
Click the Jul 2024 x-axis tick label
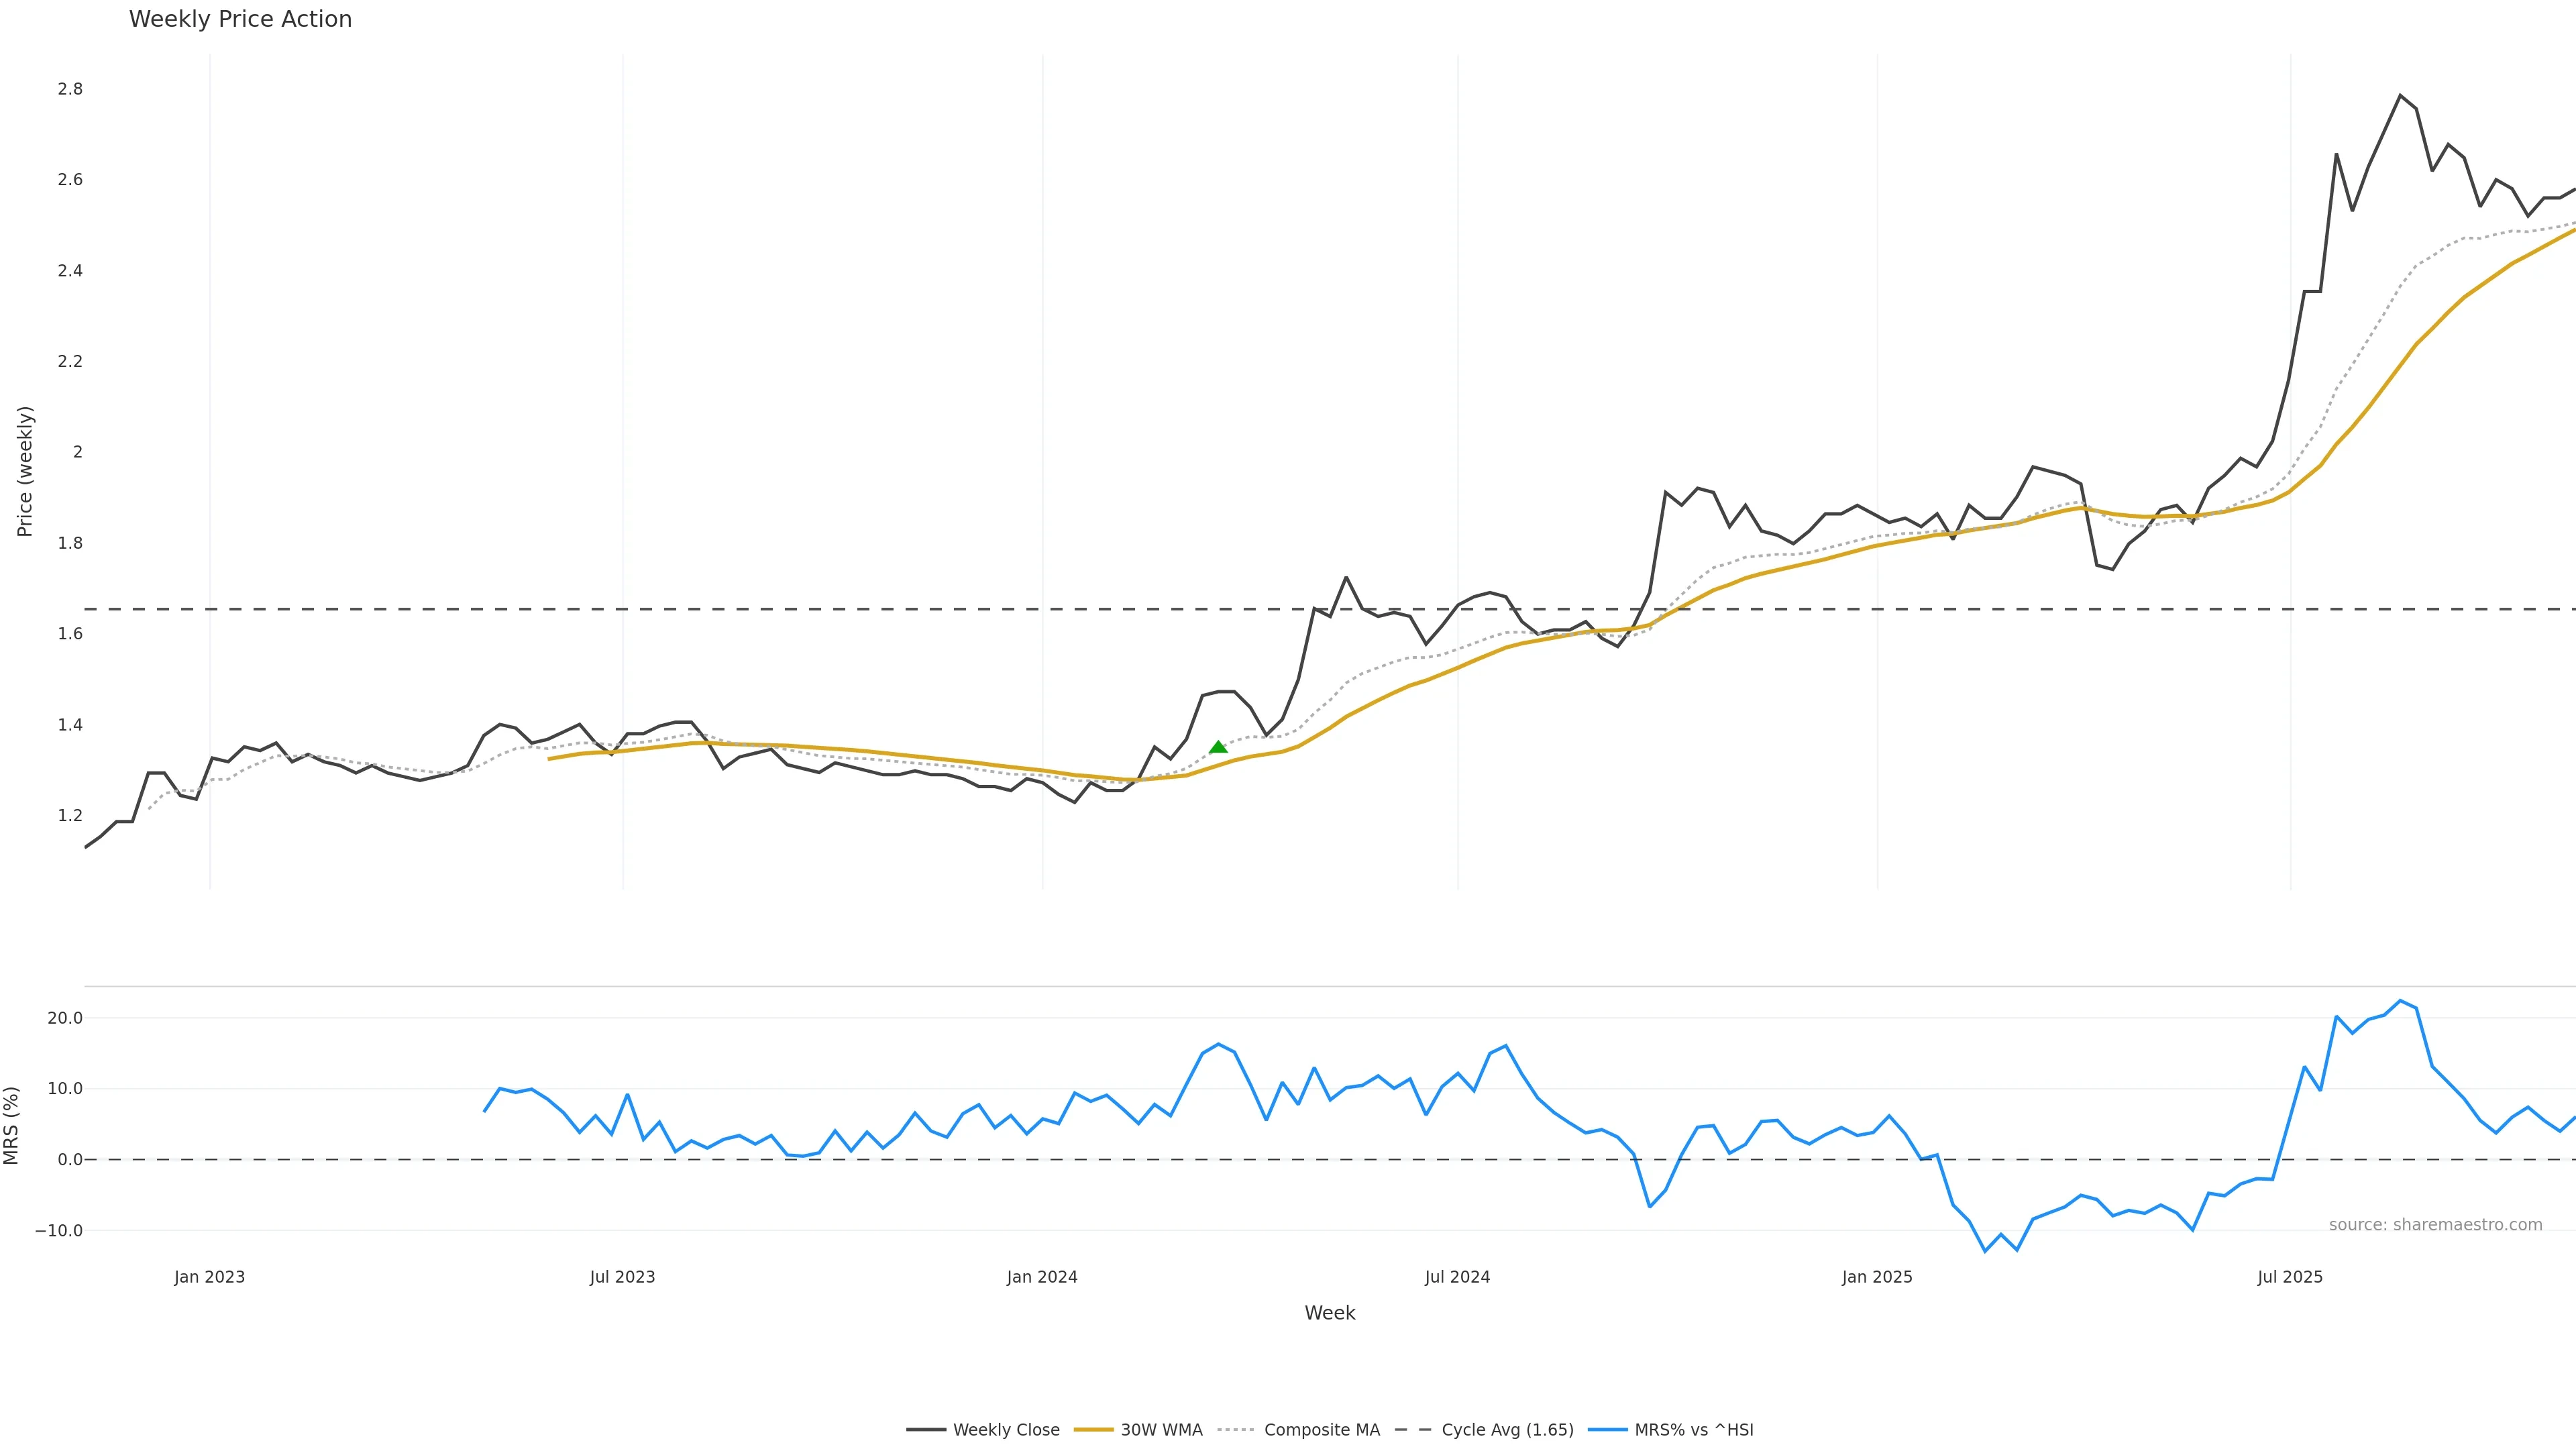1457,1277
